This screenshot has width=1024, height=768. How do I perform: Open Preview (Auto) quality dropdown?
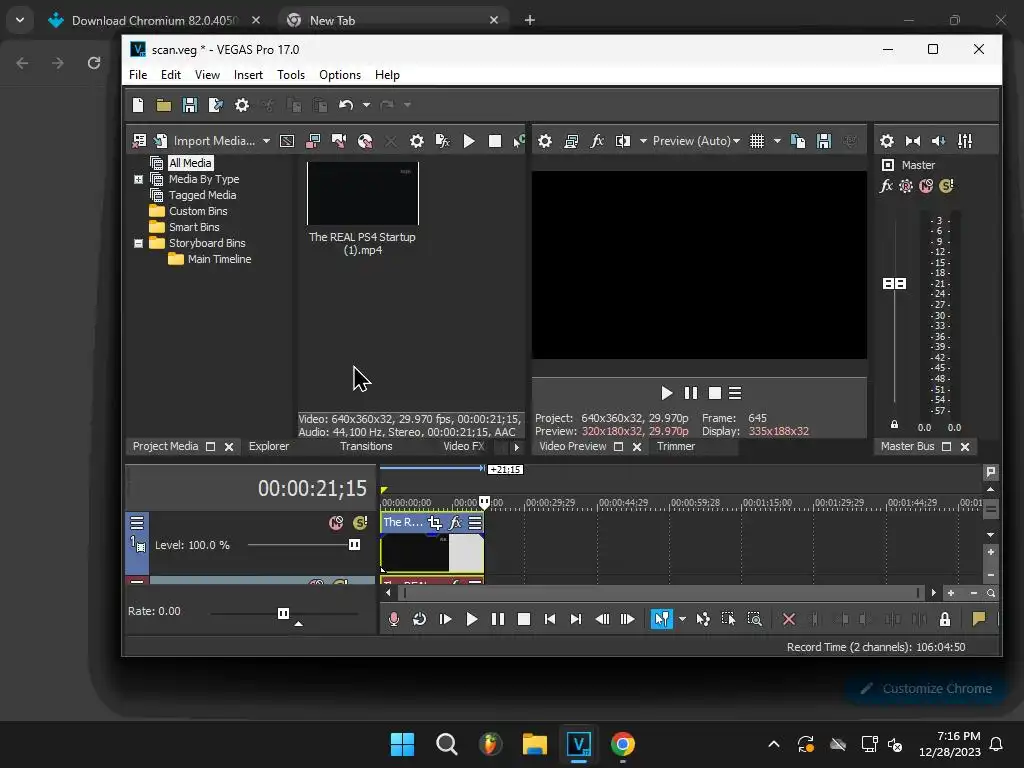tap(696, 141)
